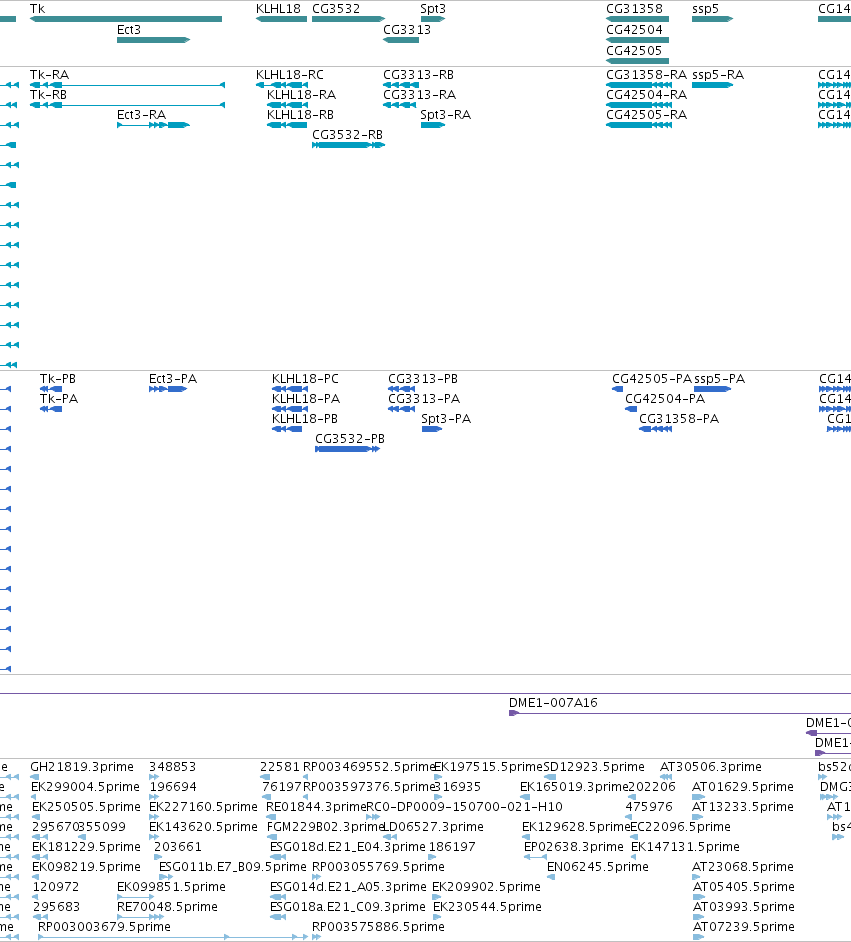The image size is (851, 942).
Task: Select the Tk-RB transcript label
Action: [x=48, y=95]
